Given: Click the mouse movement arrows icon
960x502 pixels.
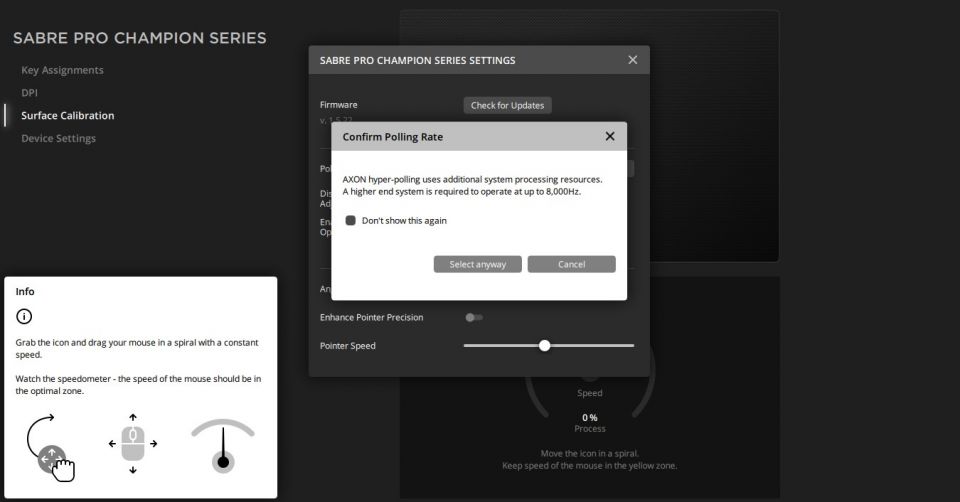Looking at the screenshot, I should 133,444.
